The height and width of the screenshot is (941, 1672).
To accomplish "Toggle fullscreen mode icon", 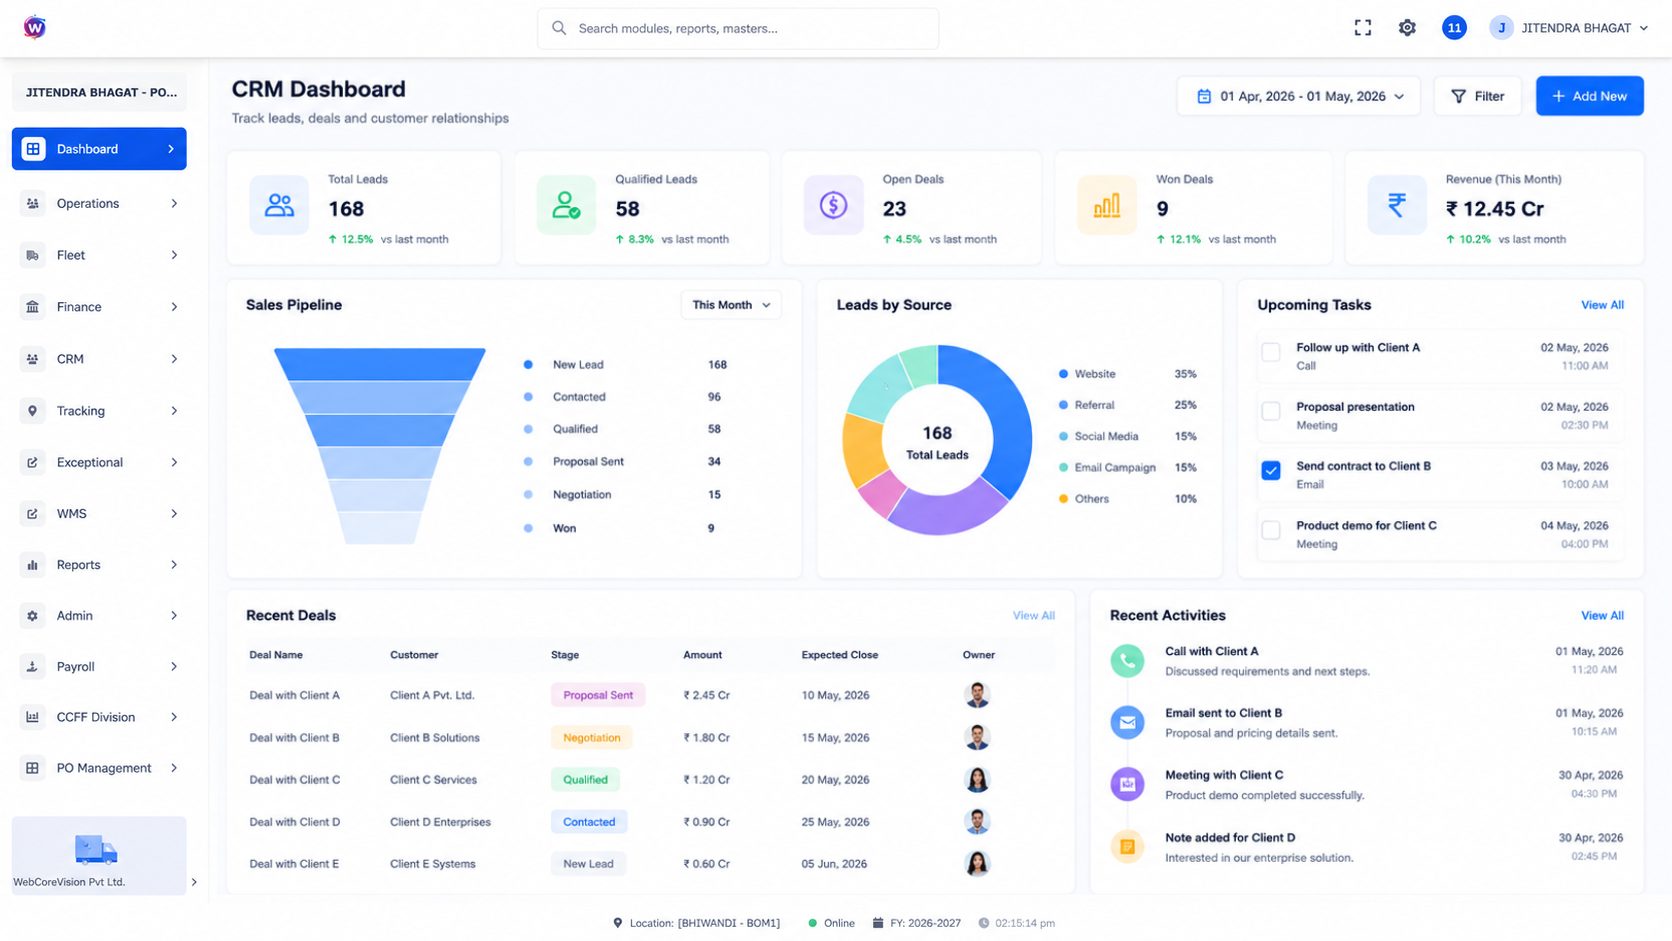I will (x=1363, y=28).
